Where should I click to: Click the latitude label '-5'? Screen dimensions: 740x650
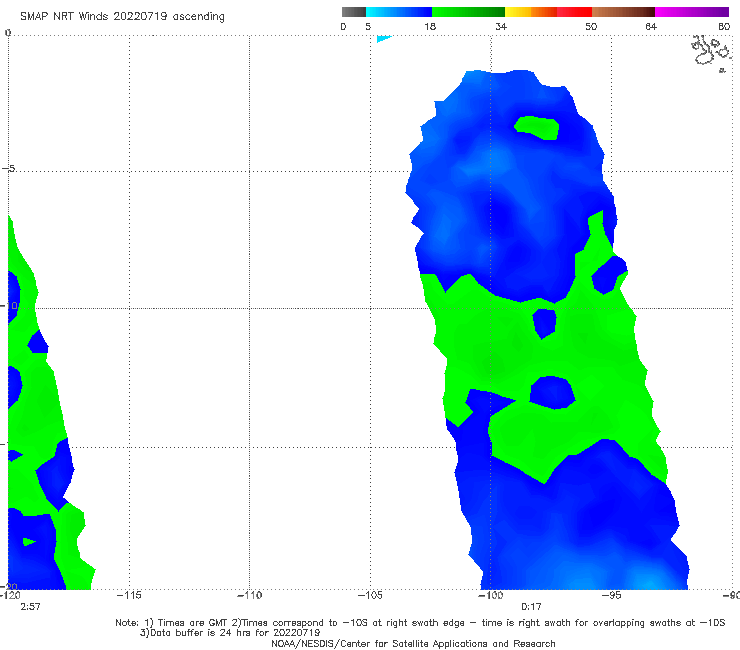click(8, 168)
